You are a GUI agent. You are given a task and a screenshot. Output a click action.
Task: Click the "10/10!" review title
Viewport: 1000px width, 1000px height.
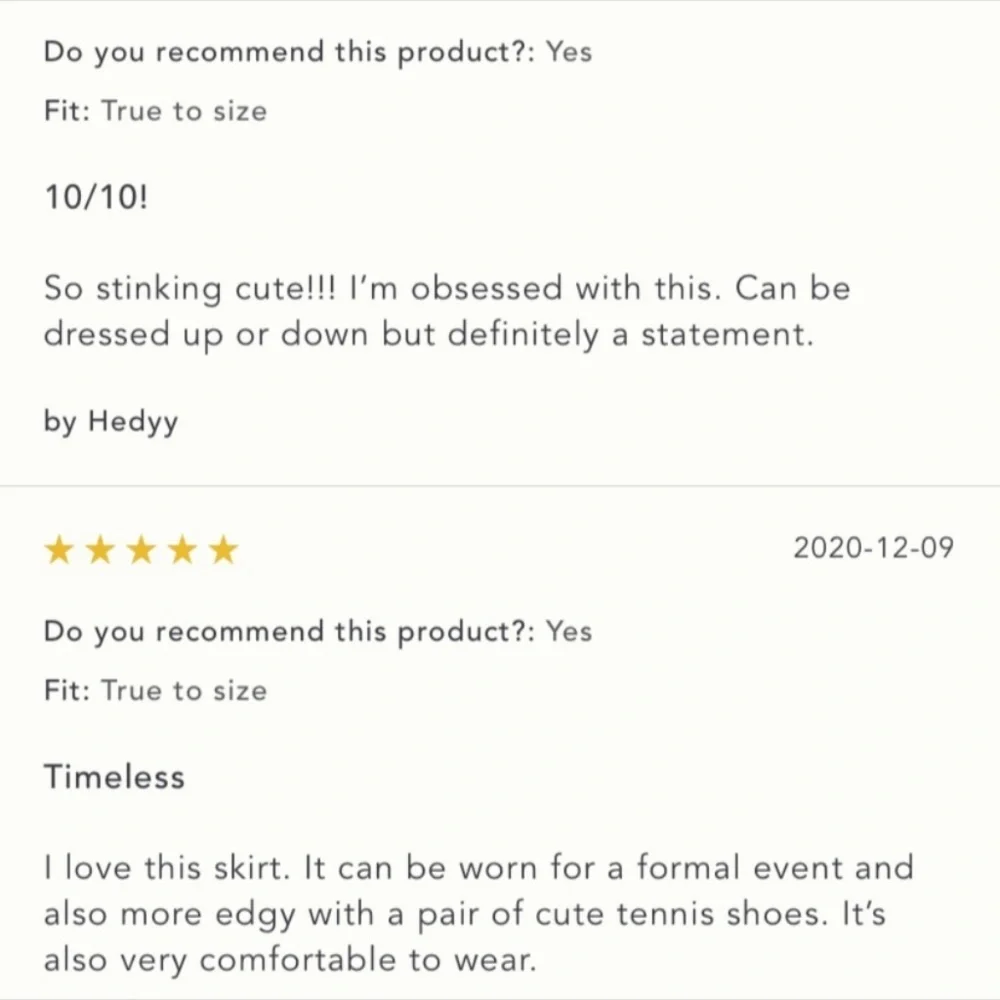tap(95, 198)
